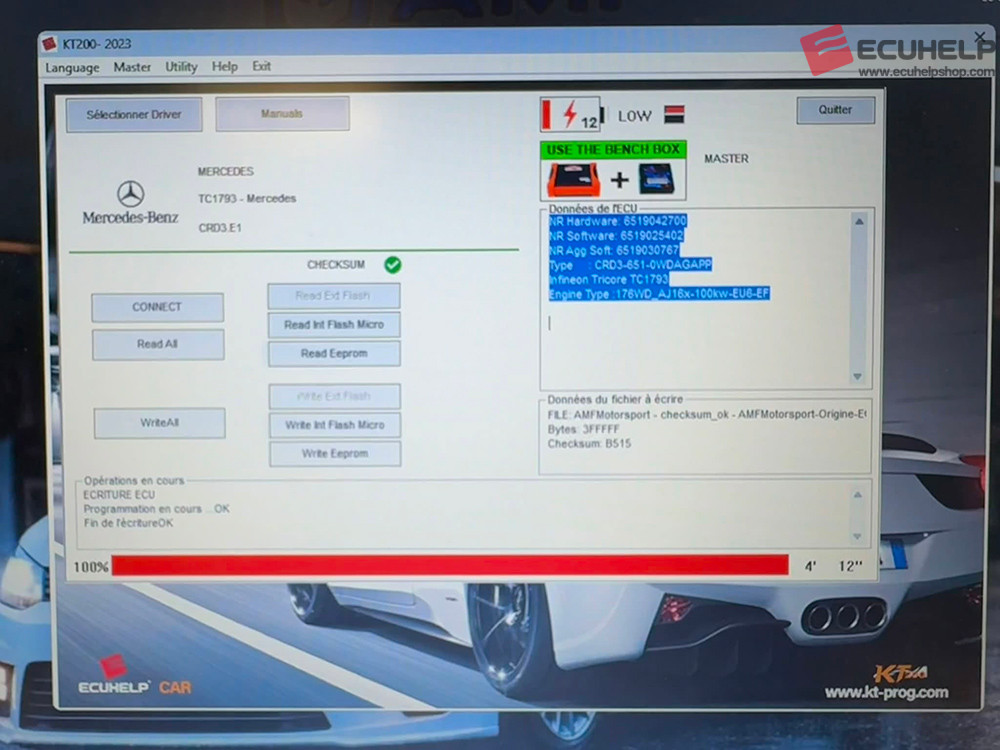Click the Write Eeprom button
Image resolution: width=1000 pixels, height=750 pixels.
335,453
